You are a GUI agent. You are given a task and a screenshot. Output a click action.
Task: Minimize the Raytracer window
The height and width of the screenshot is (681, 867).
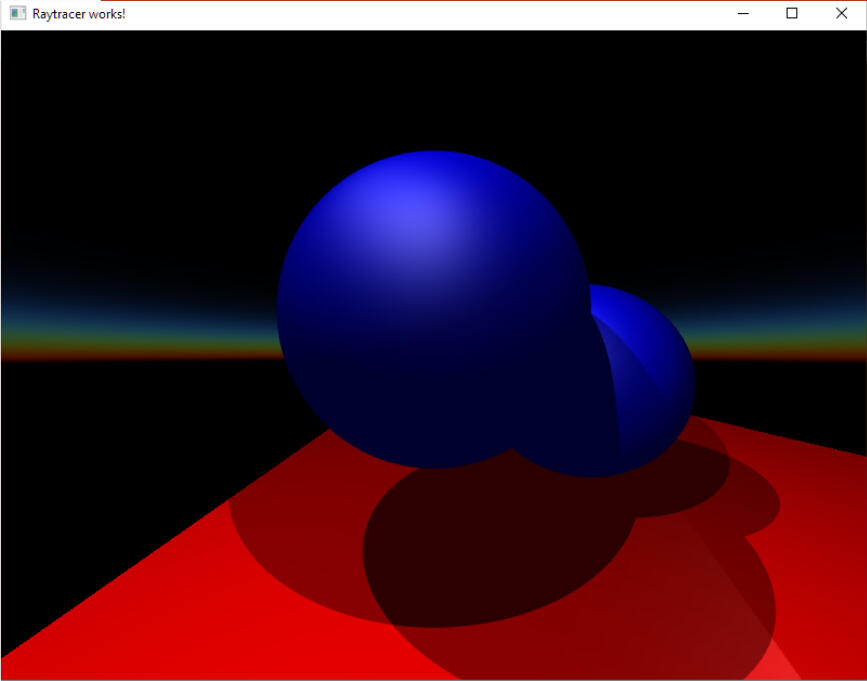742,14
